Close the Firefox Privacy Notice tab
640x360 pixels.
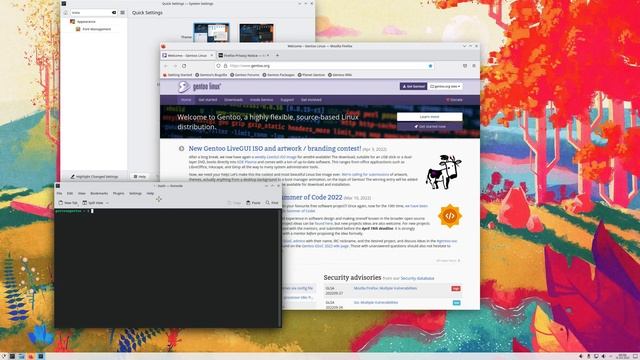click(x=268, y=55)
